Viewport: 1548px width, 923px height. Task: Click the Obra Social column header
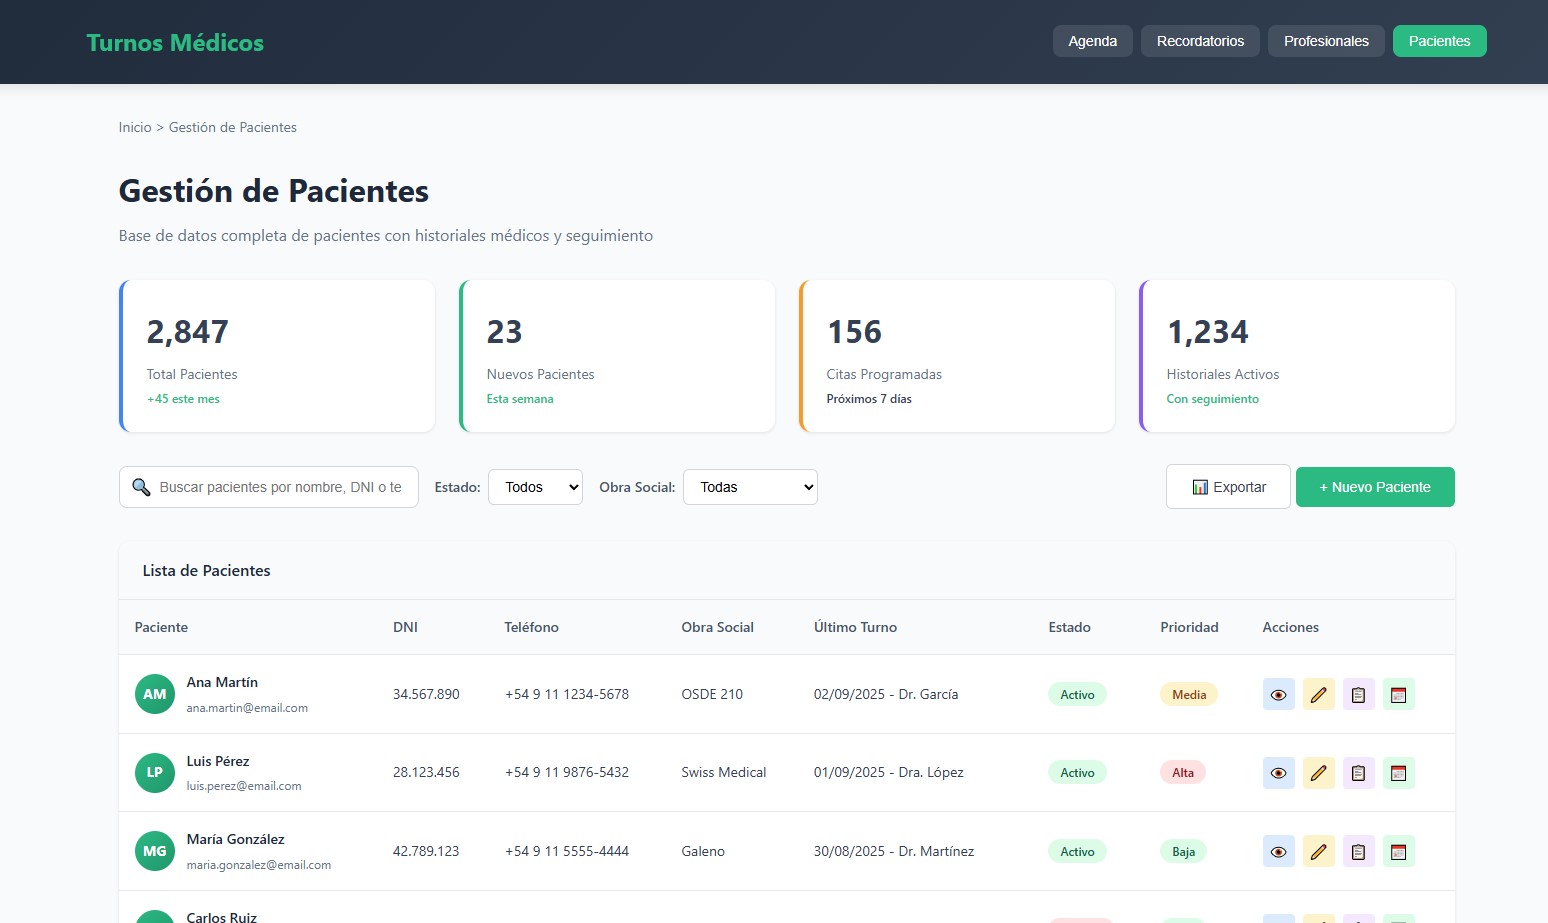[717, 627]
